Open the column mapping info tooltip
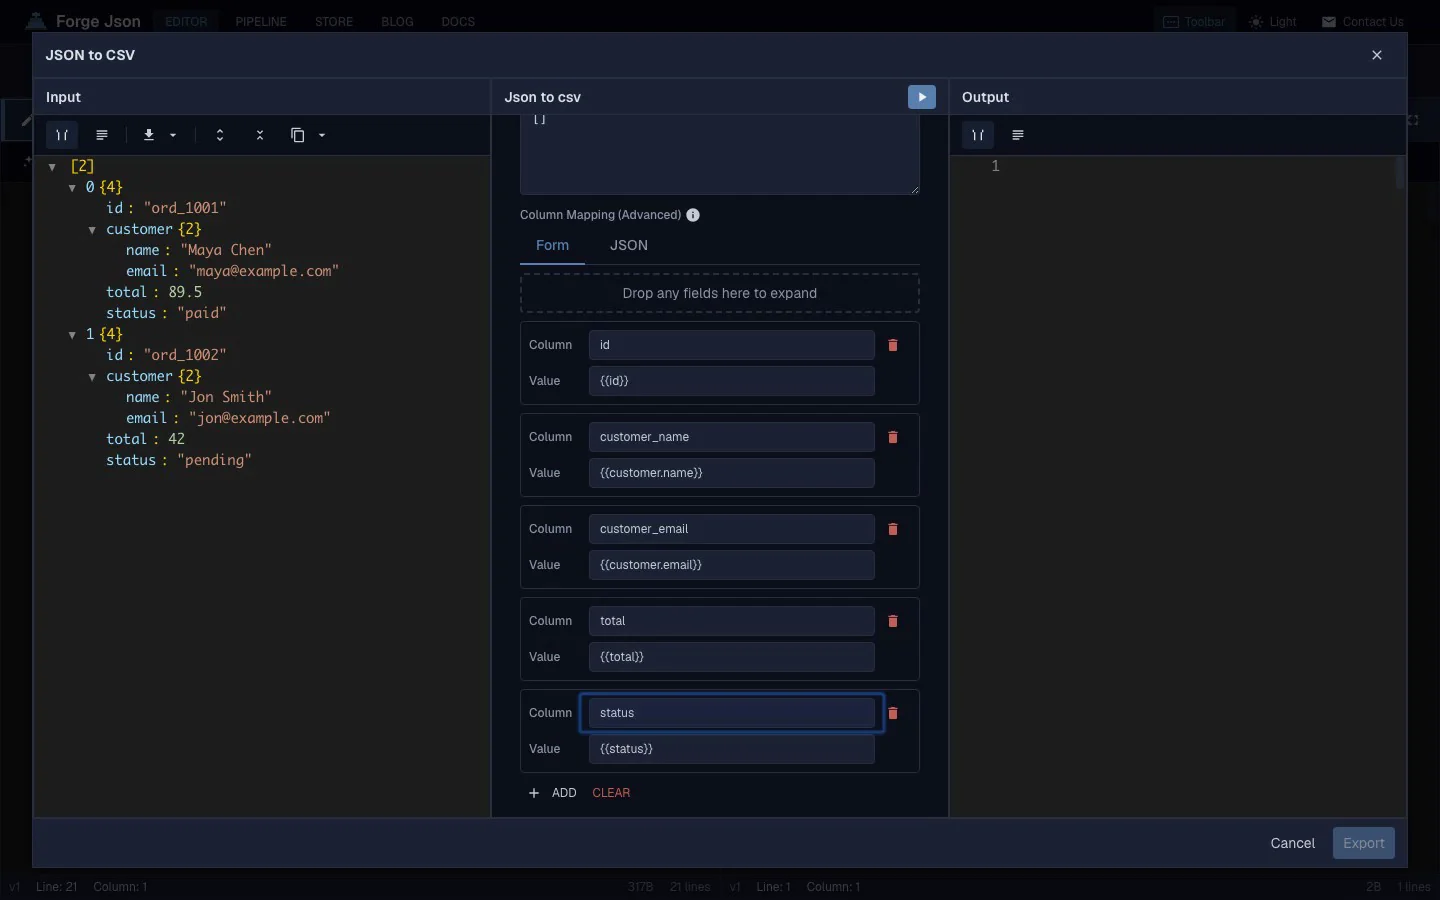 [x=692, y=215]
